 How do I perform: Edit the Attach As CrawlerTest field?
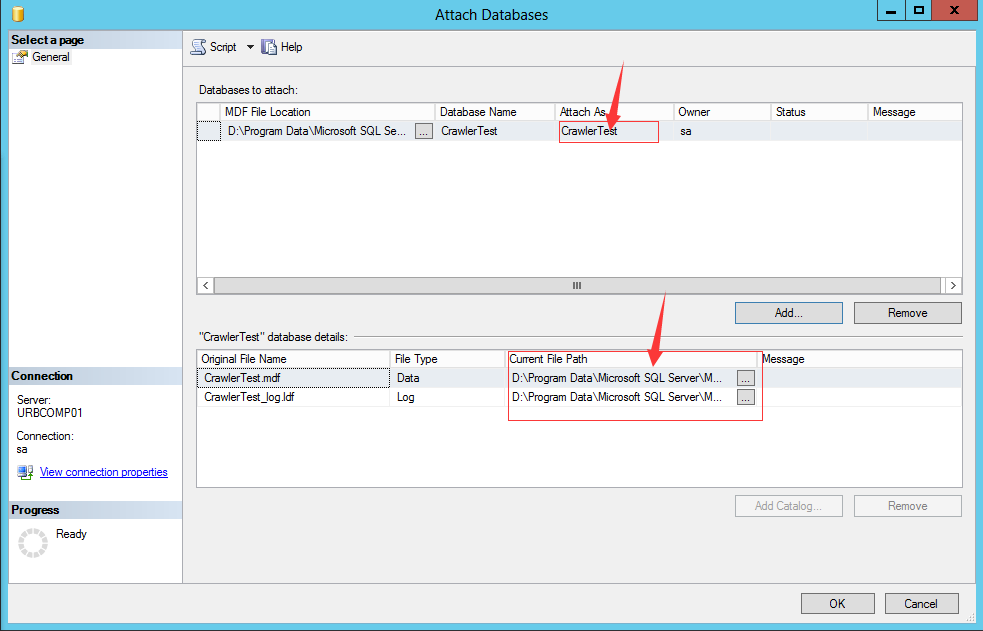[x=608, y=131]
